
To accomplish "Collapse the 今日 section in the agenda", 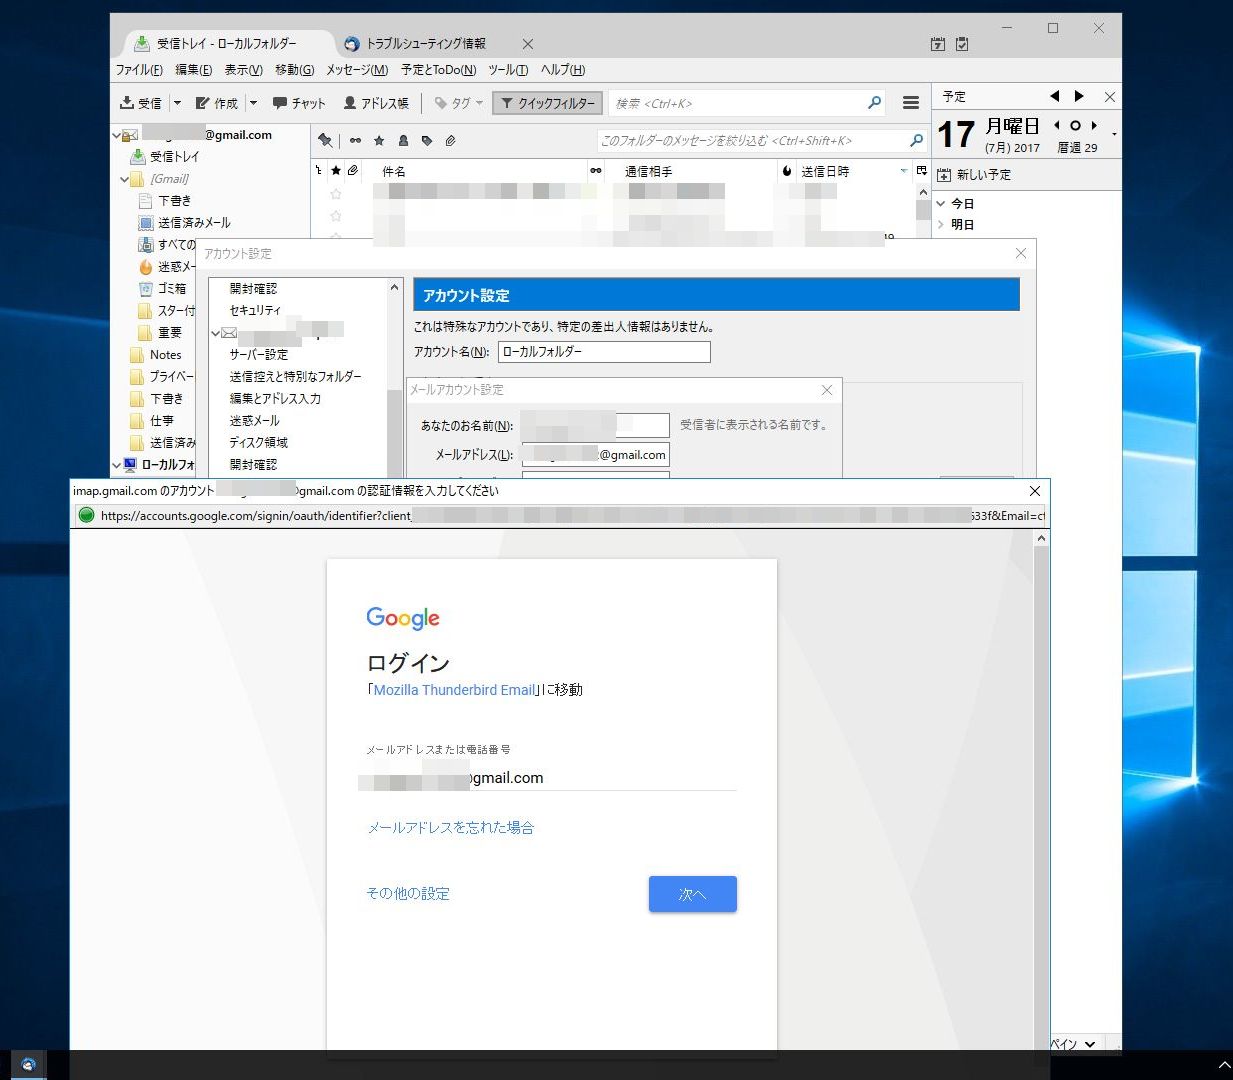I will (941, 203).
